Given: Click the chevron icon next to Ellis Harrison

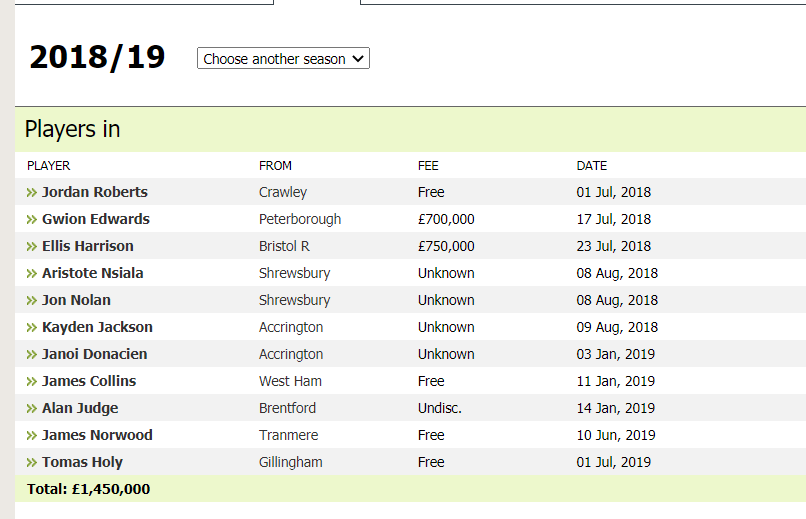Looking at the screenshot, I should click(x=32, y=247).
